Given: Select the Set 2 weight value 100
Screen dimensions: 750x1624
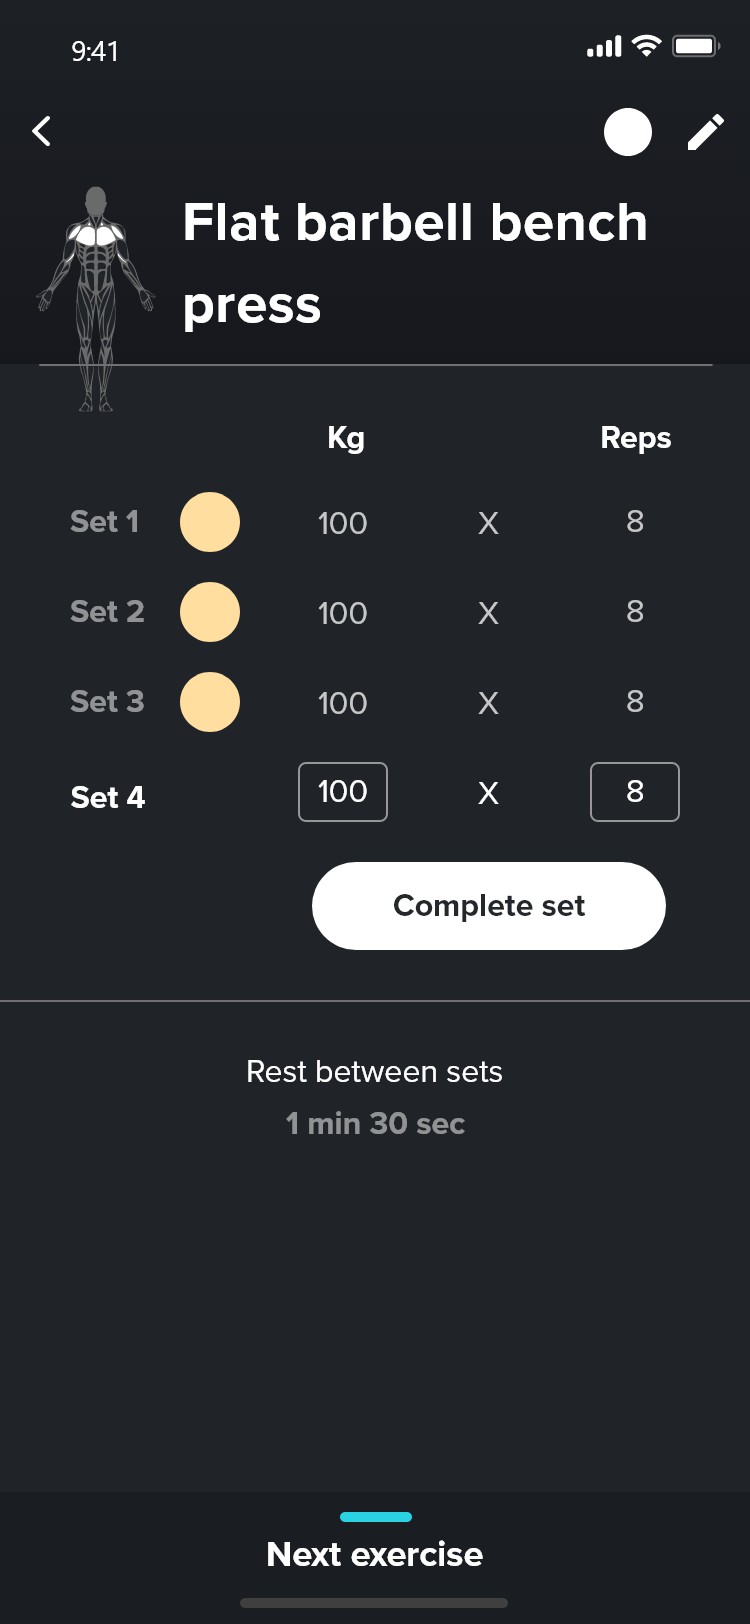Looking at the screenshot, I should tap(343, 613).
